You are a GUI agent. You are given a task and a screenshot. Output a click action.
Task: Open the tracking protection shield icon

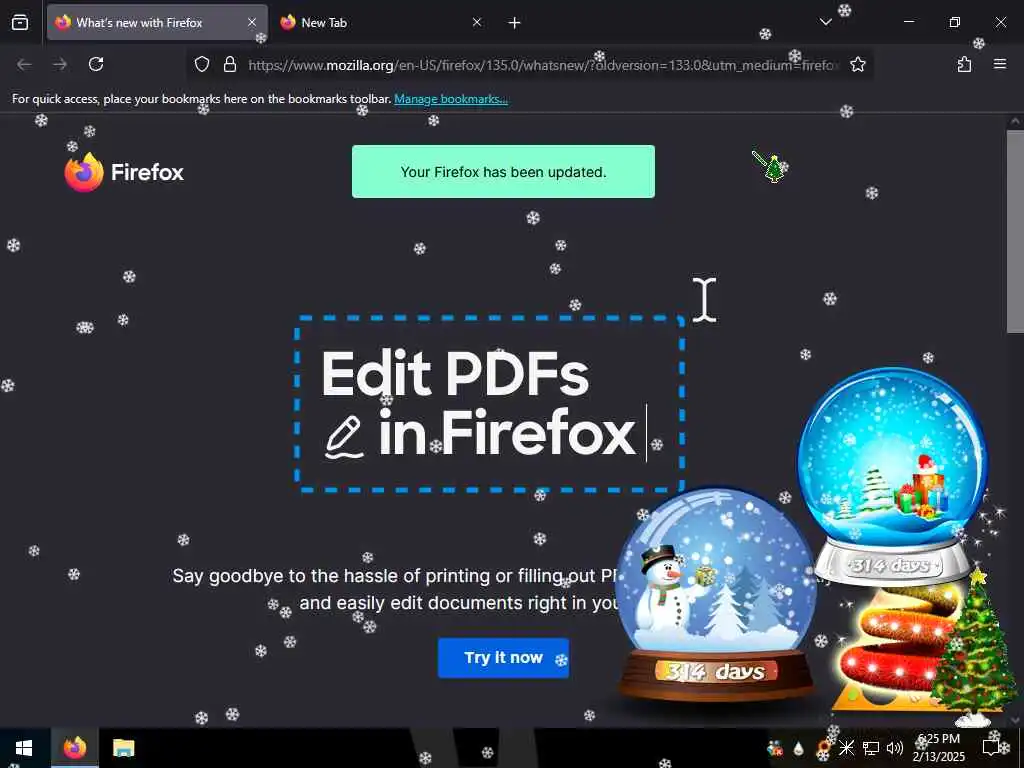coord(202,64)
